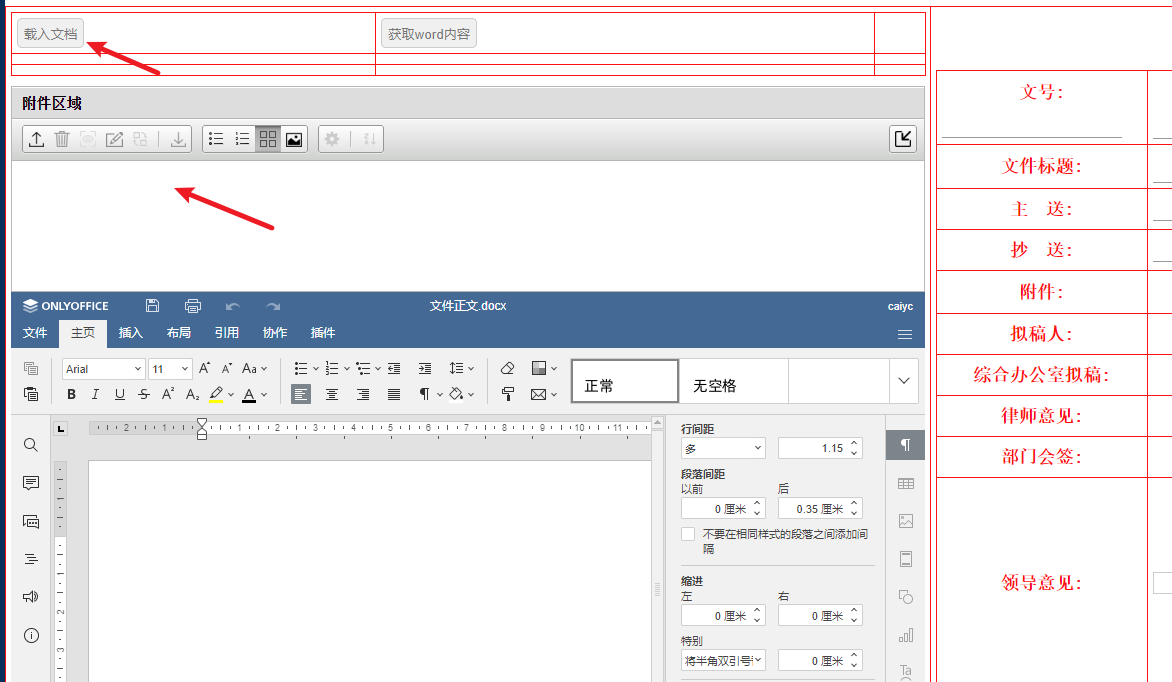
Task: Select the 无空格 paragraph style
Action: (734, 381)
